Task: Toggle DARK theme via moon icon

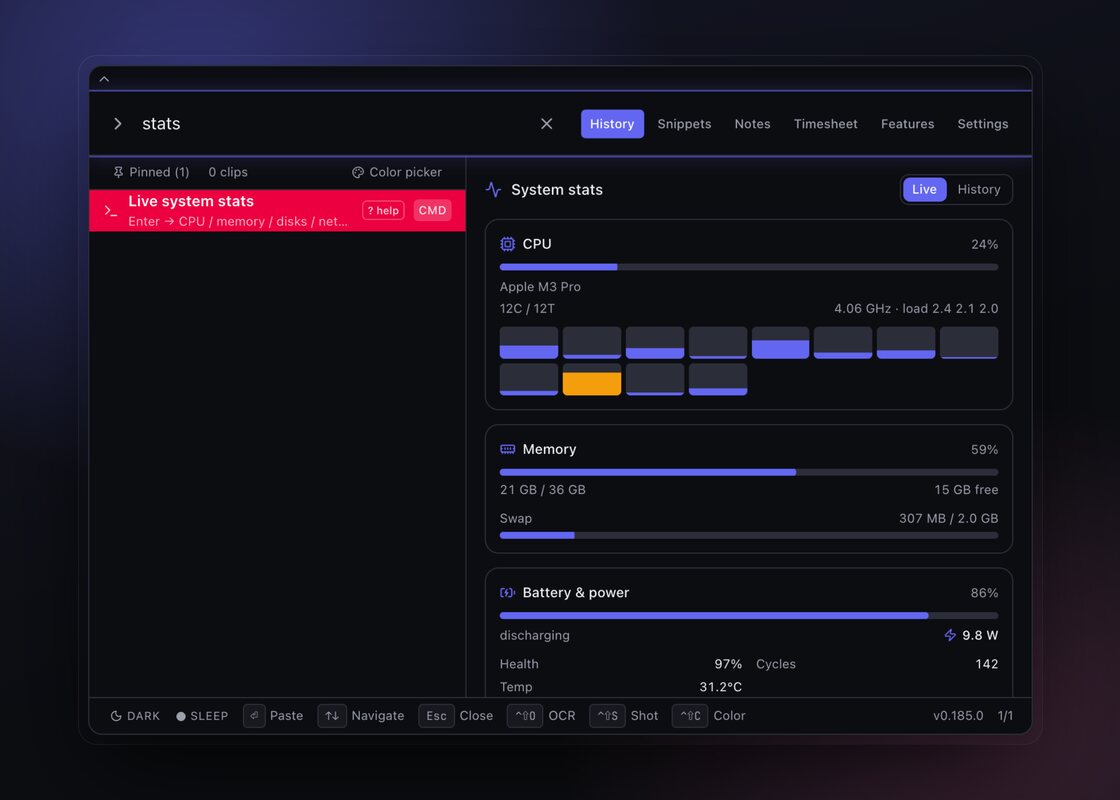Action: (116, 716)
